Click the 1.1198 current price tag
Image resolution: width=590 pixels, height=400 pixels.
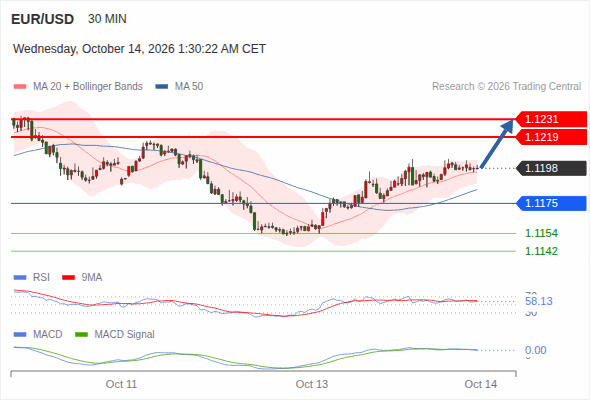(551, 168)
